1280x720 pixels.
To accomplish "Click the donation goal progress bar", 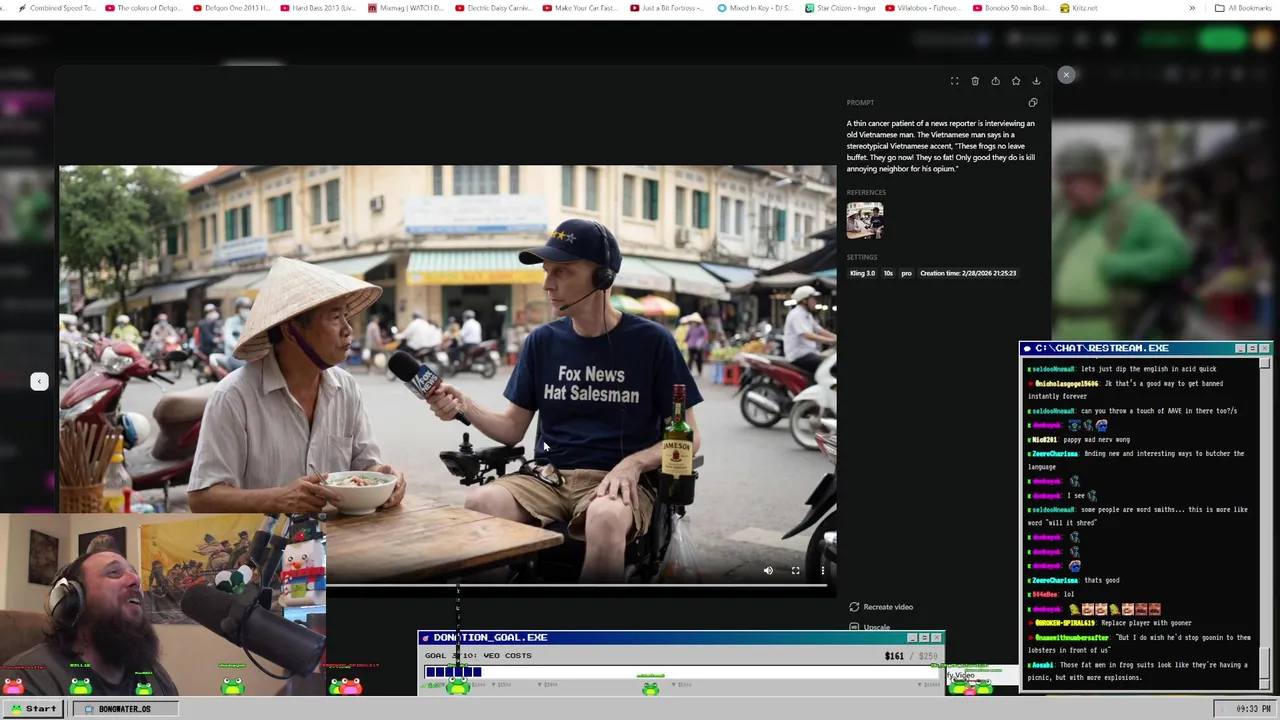I will [x=681, y=672].
